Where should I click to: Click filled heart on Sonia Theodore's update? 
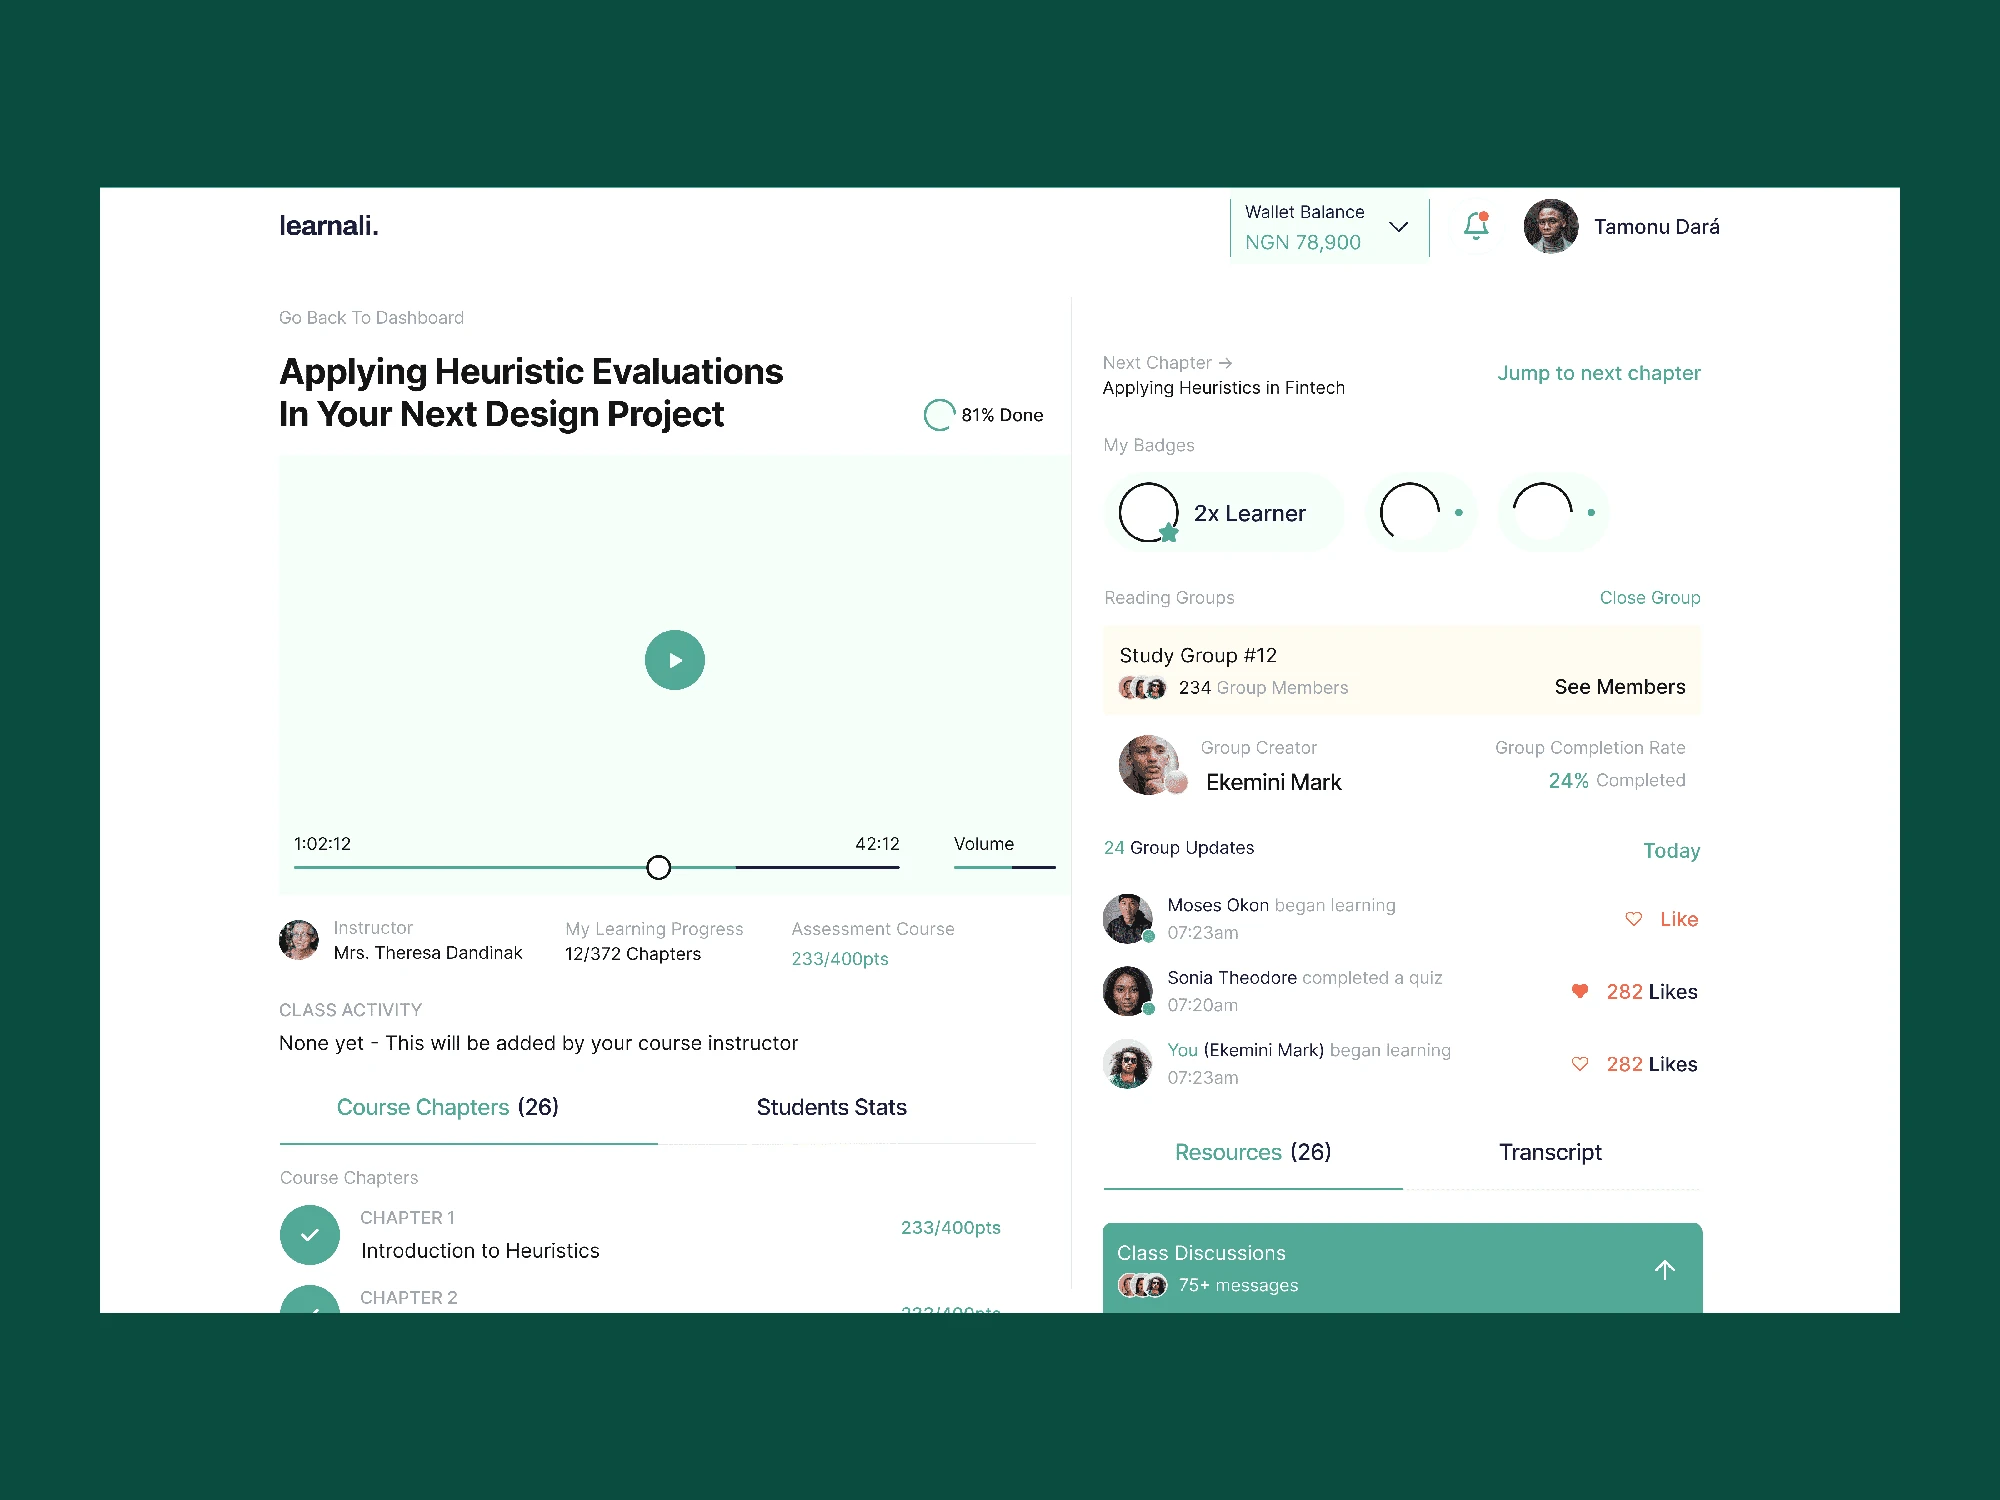point(1580,991)
